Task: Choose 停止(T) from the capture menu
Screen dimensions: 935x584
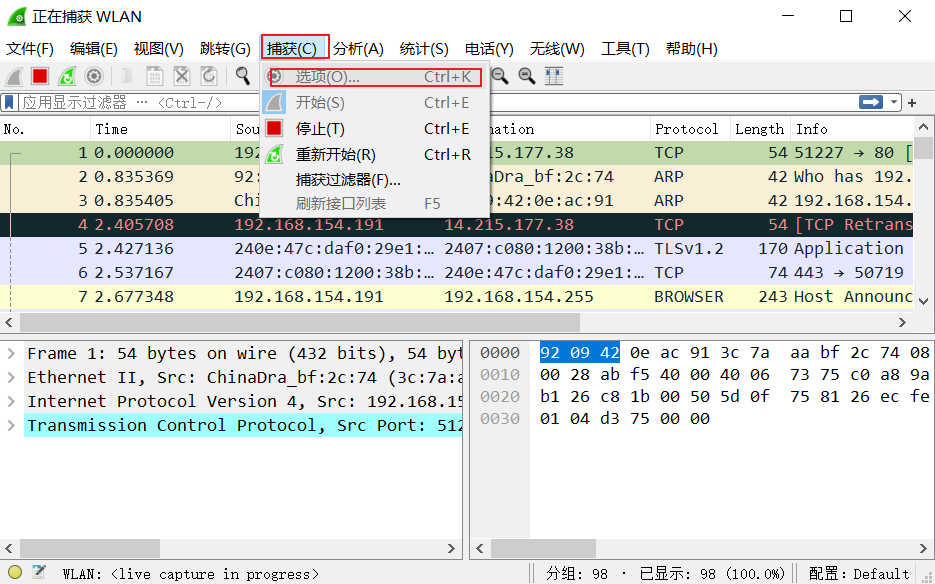Action: [x=374, y=129]
